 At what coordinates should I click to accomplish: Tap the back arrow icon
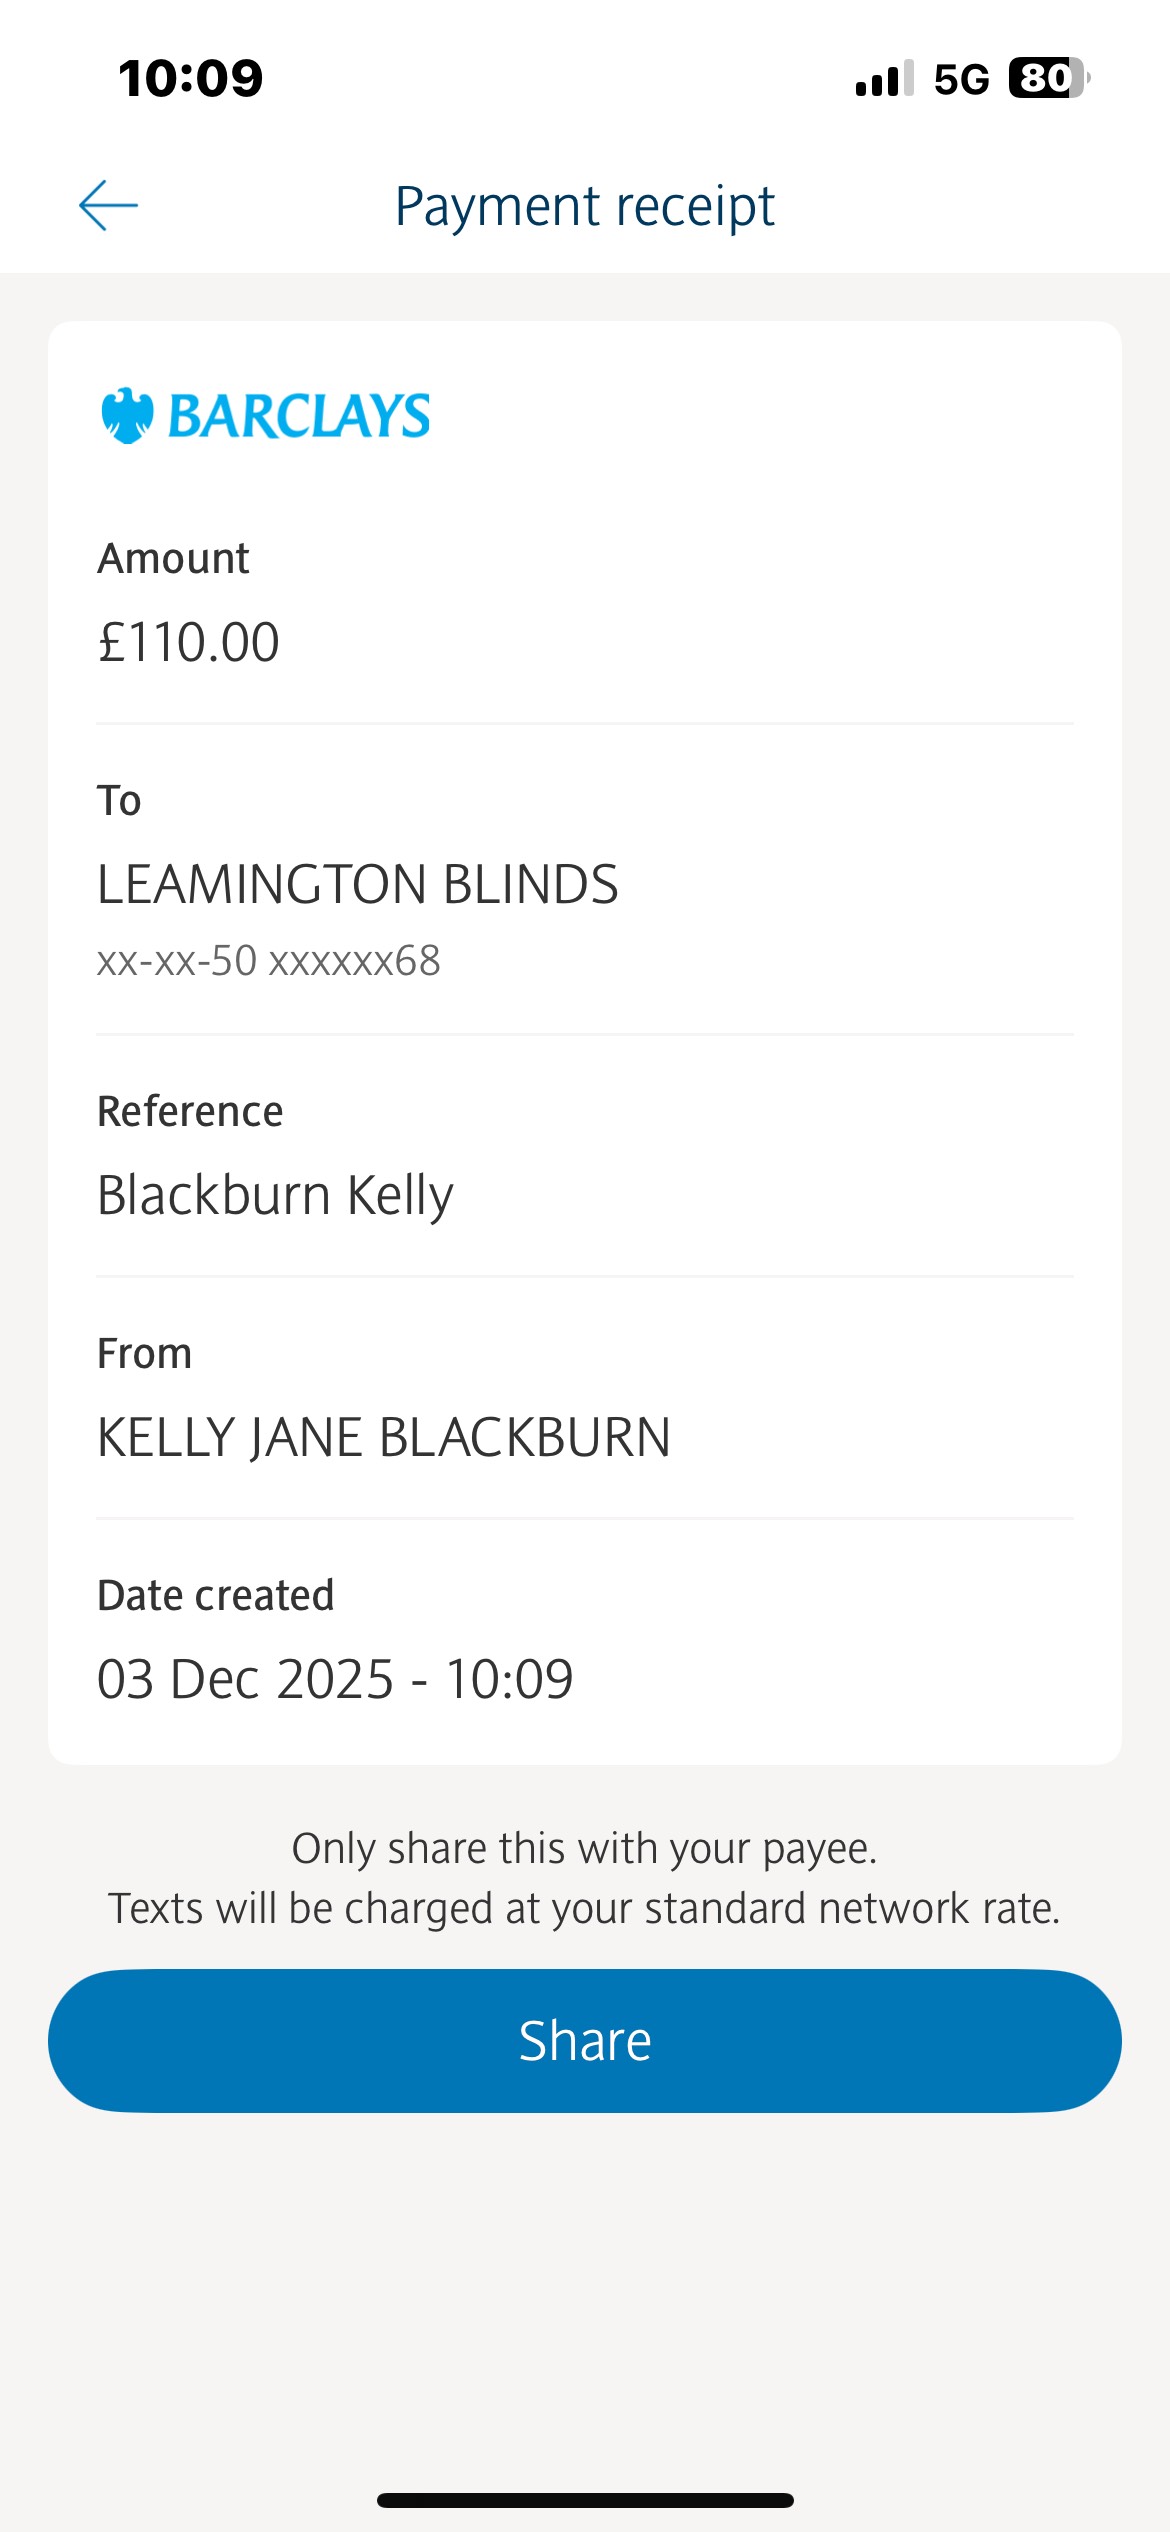point(108,206)
